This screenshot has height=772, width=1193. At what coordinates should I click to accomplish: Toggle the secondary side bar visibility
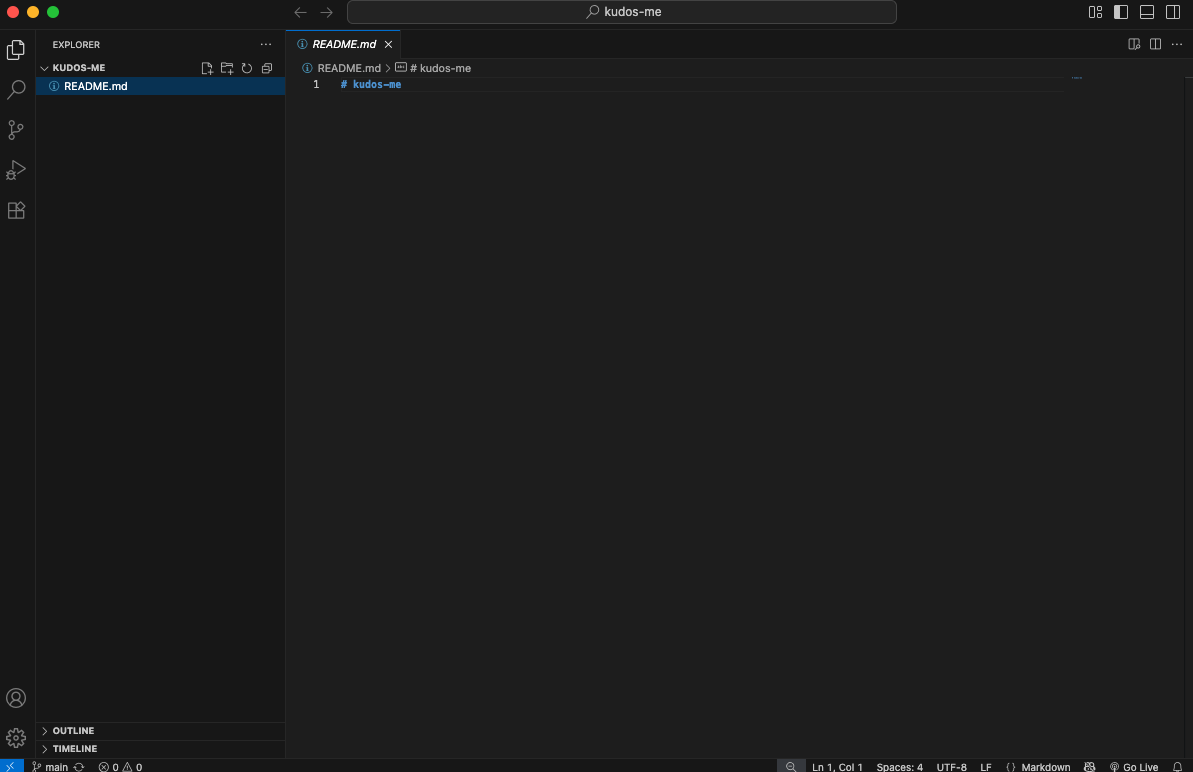(x=1173, y=12)
